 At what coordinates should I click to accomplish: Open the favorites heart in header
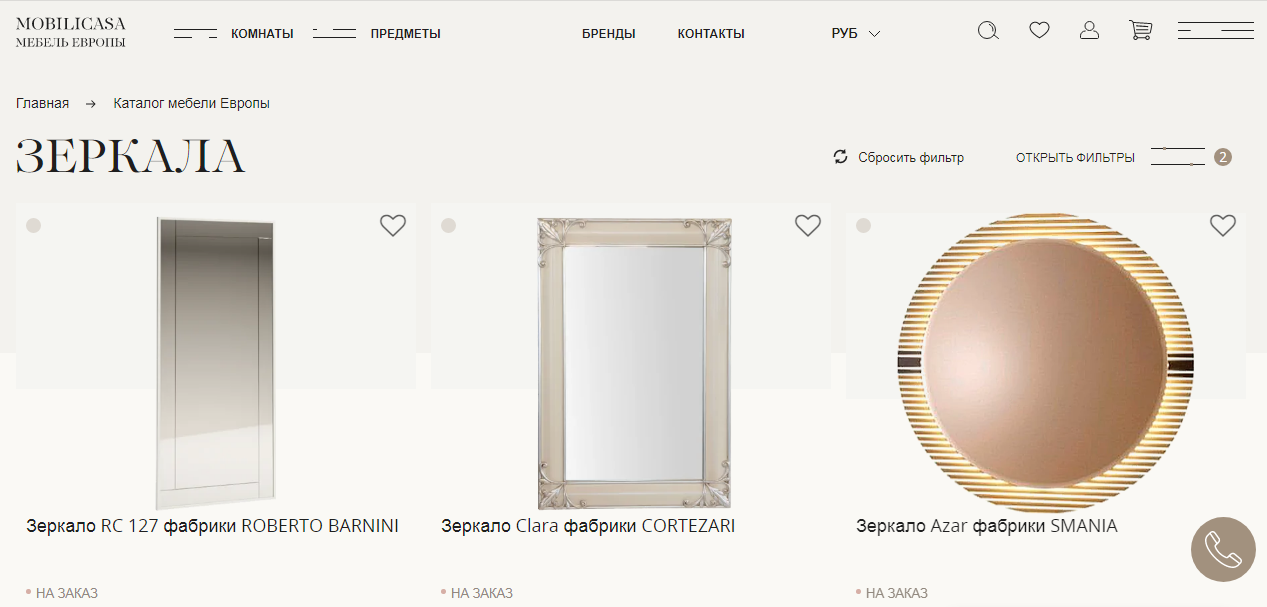coord(1039,31)
